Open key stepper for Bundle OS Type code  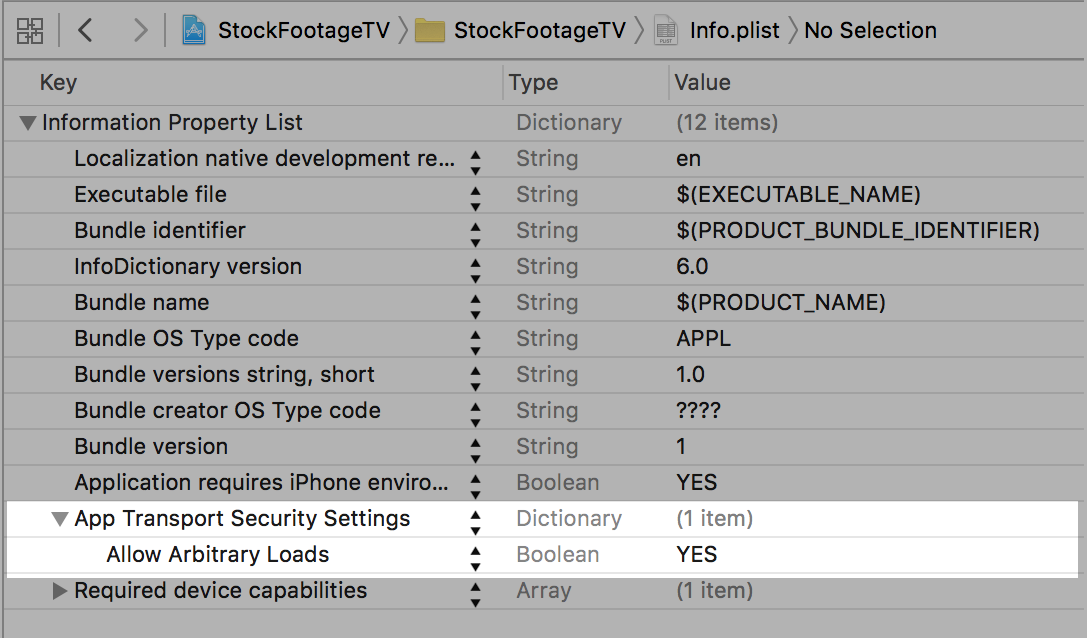pyautogui.click(x=476, y=342)
